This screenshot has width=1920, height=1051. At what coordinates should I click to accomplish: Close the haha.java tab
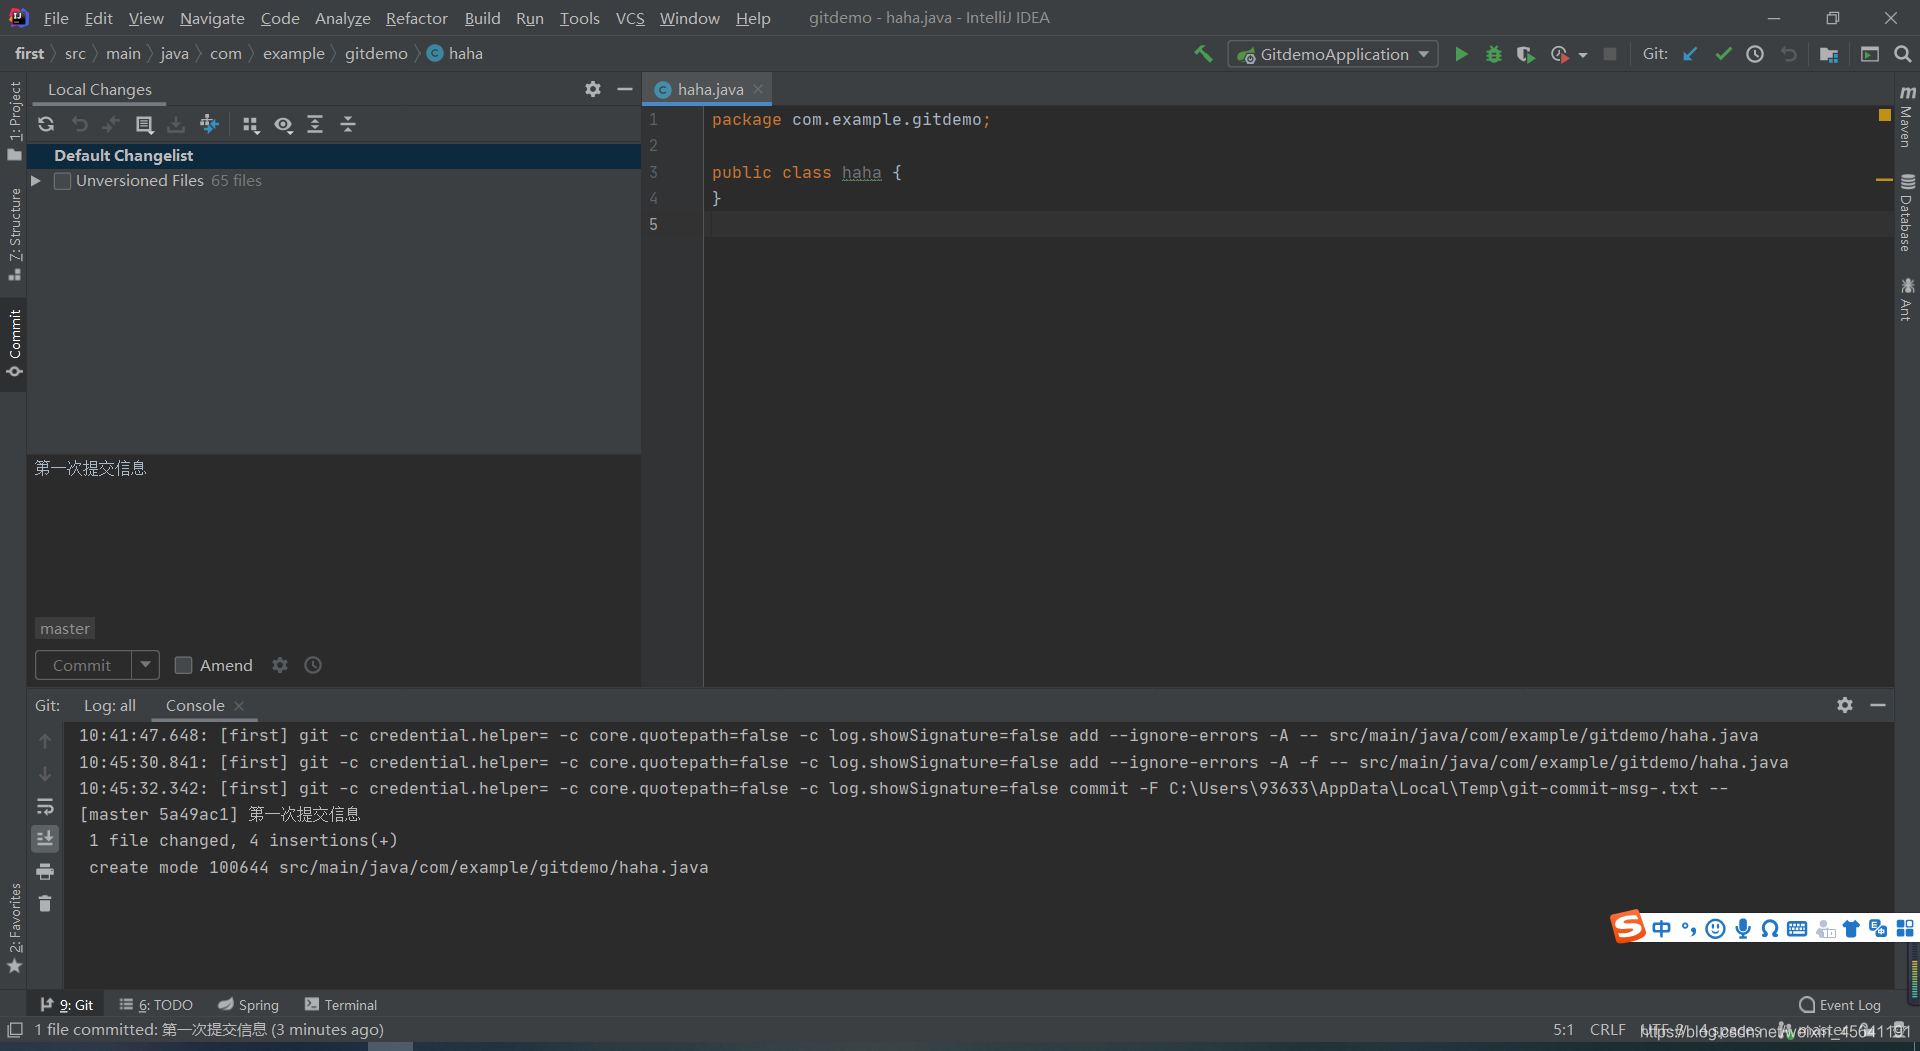758,89
